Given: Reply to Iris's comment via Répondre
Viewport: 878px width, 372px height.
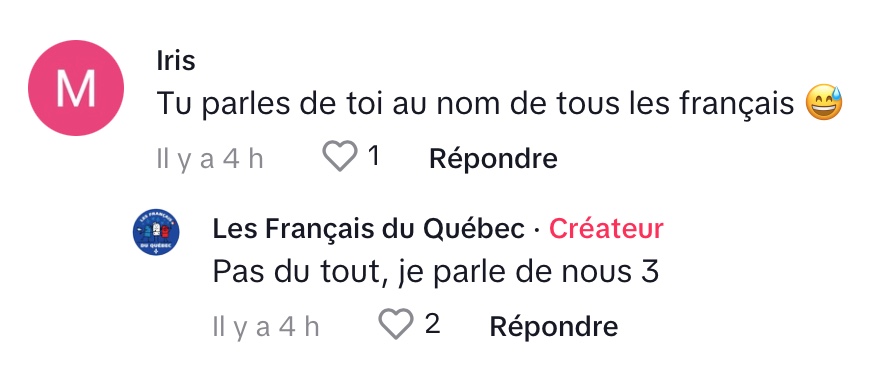Looking at the screenshot, I should (x=493, y=159).
